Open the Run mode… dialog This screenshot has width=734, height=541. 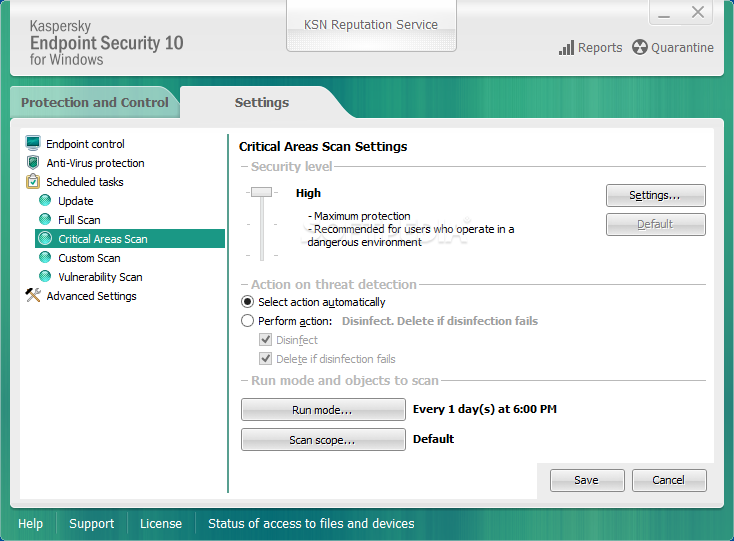pyautogui.click(x=323, y=409)
